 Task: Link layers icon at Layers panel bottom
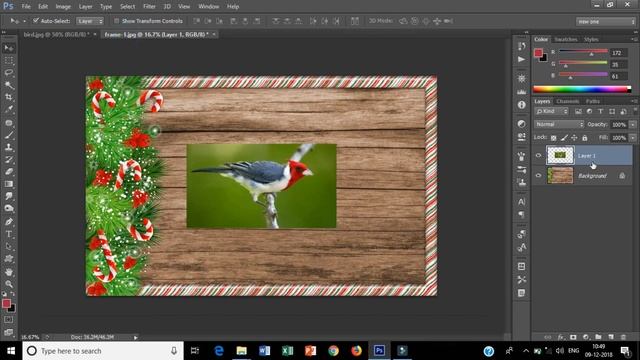click(x=548, y=337)
